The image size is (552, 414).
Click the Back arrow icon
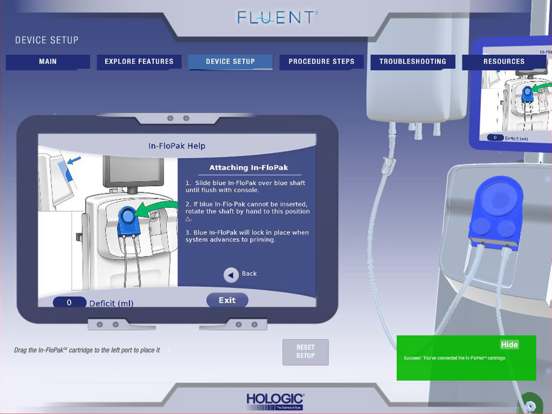pyautogui.click(x=231, y=275)
